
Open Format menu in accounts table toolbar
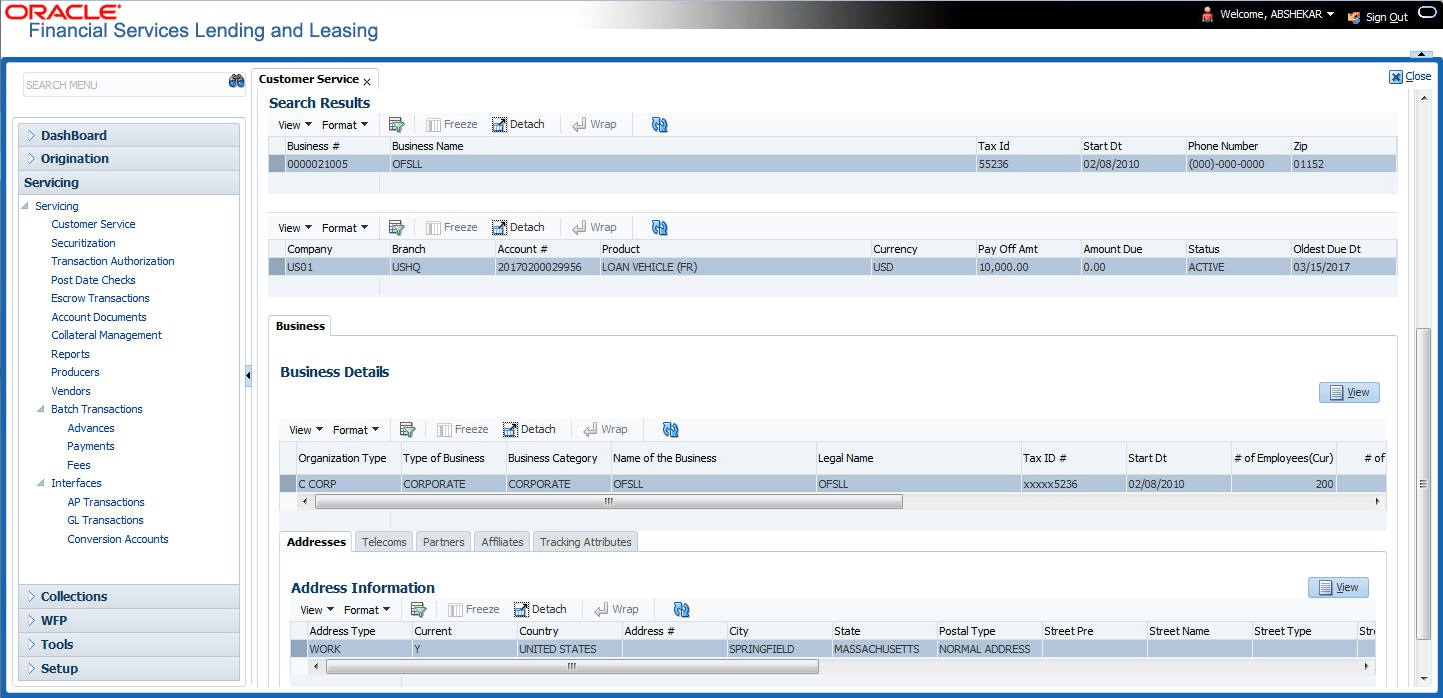[x=344, y=228]
